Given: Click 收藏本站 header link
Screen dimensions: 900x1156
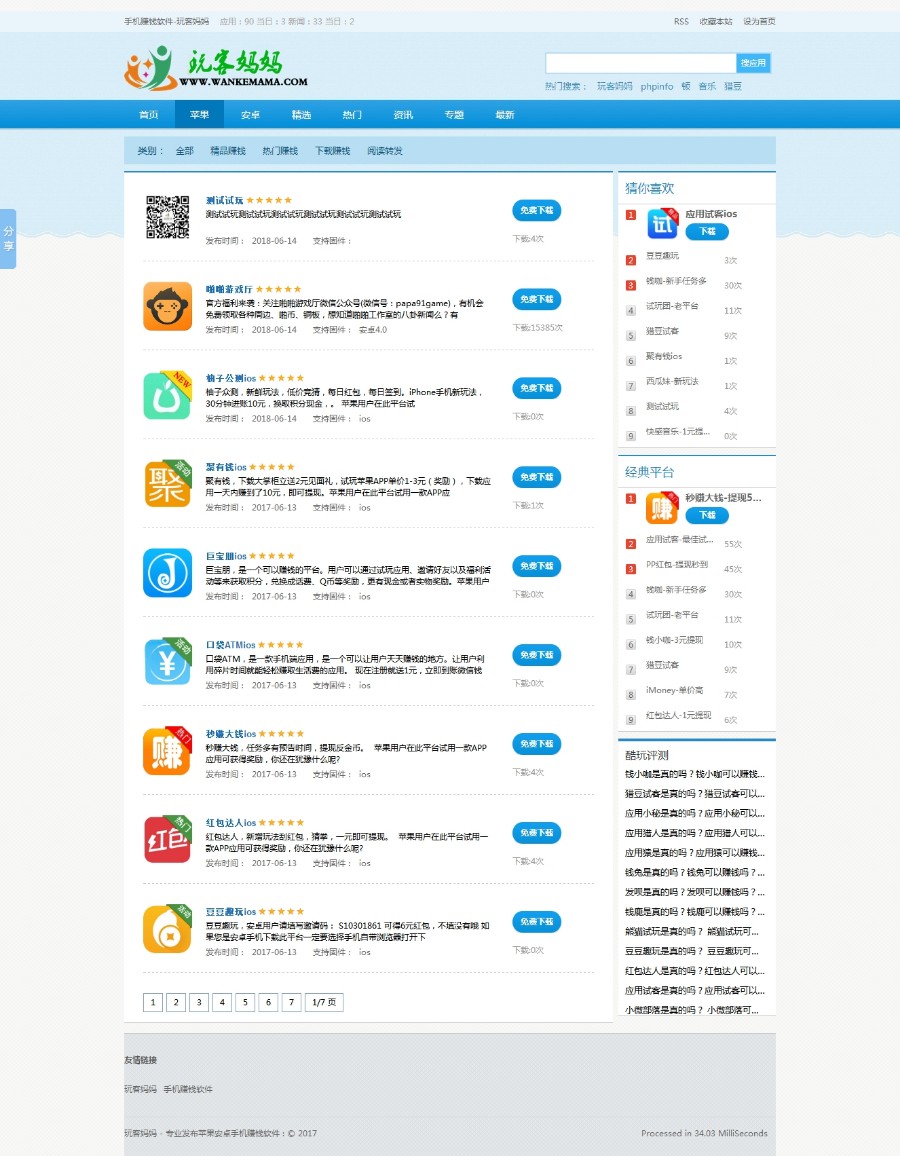Looking at the screenshot, I should tap(716, 21).
